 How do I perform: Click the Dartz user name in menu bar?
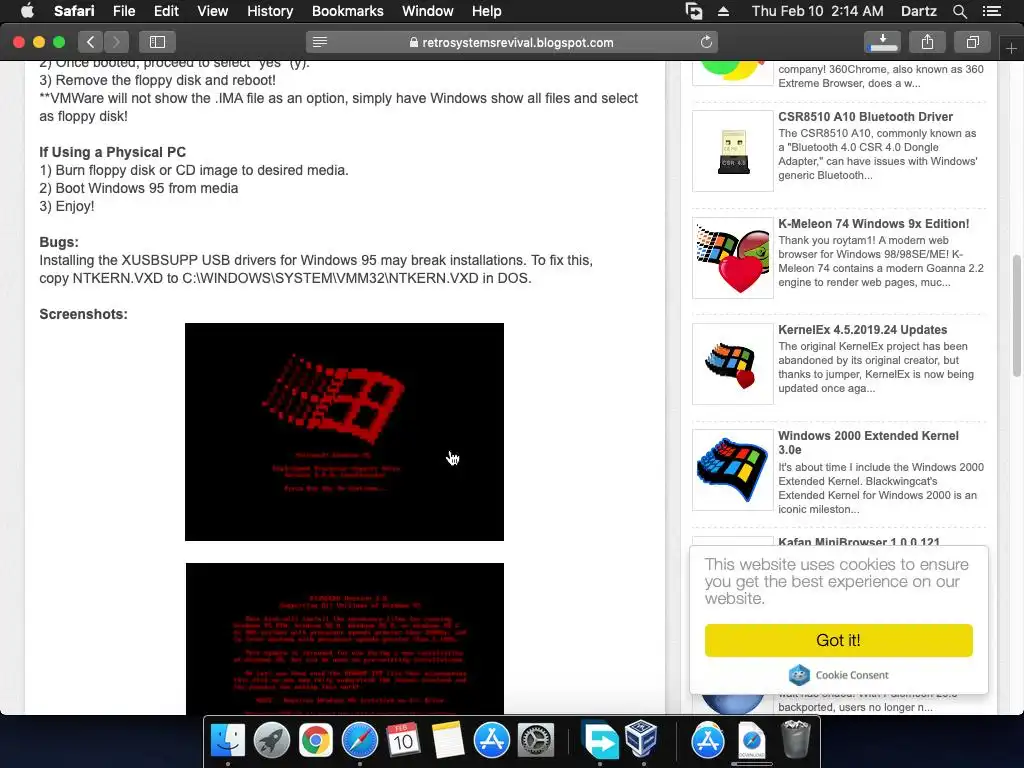918,11
